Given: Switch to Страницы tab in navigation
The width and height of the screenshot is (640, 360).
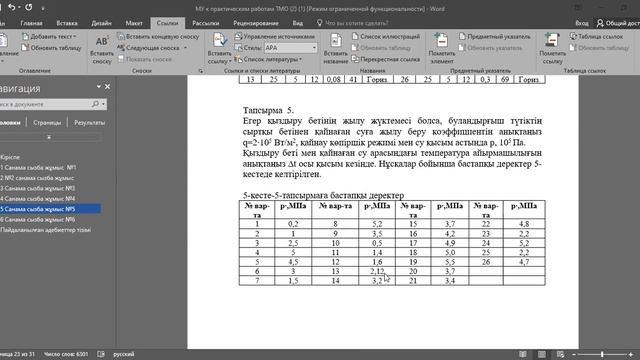Looking at the screenshot, I should 47,122.
